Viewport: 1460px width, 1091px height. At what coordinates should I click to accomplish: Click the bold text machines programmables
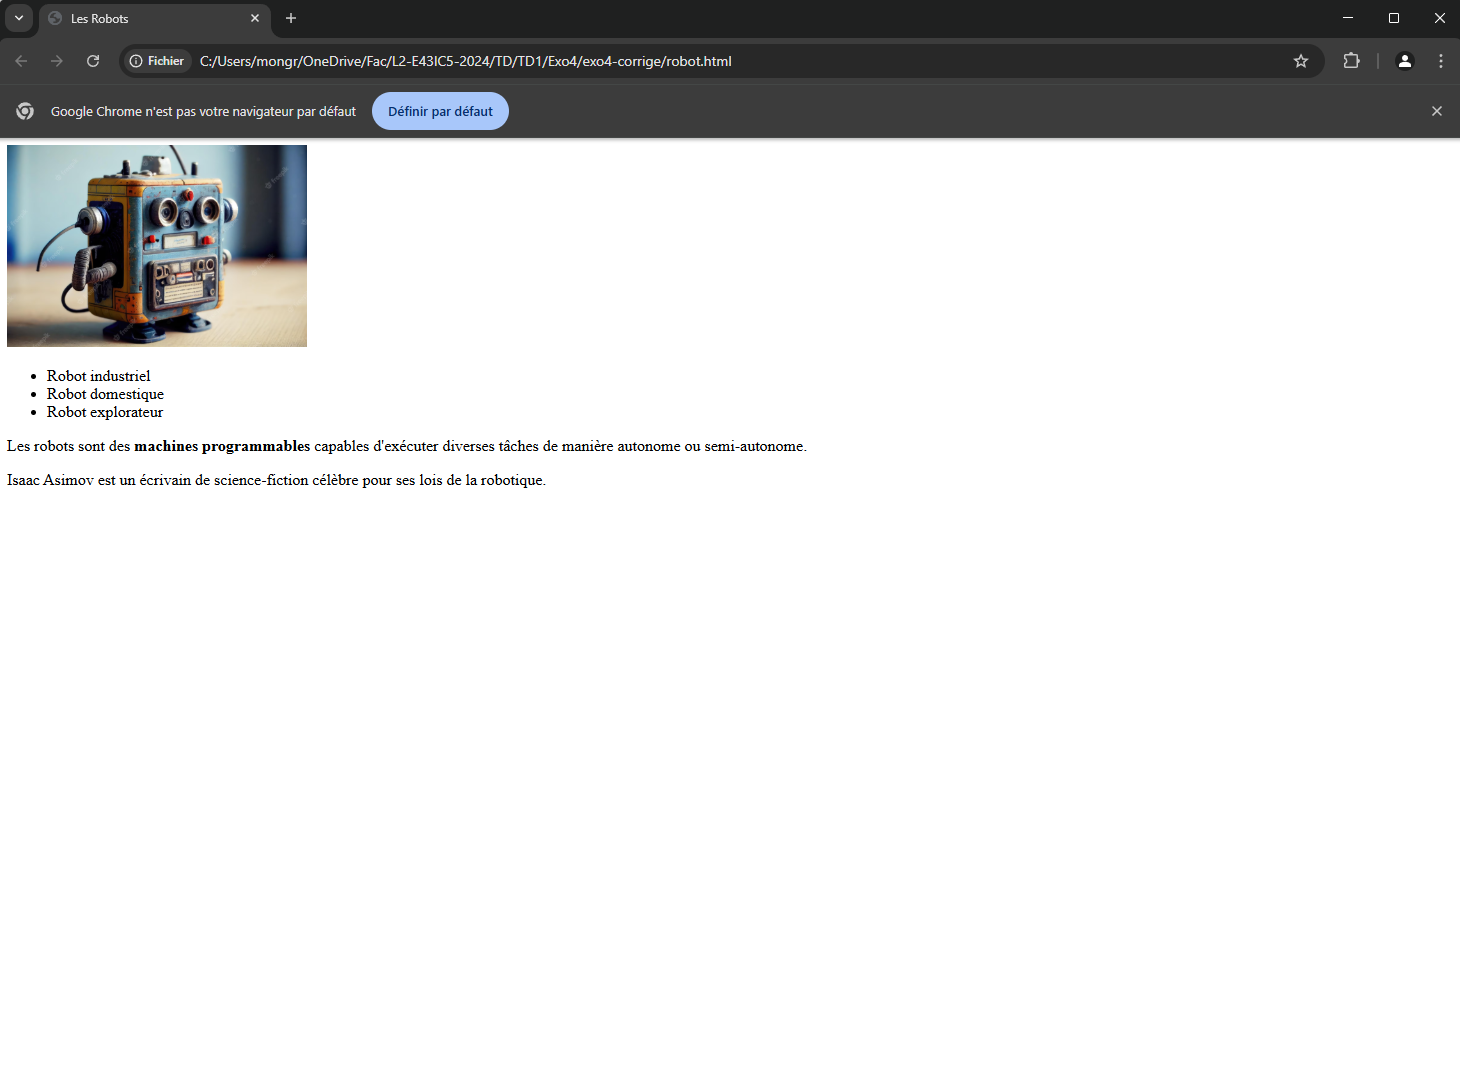[222, 446]
